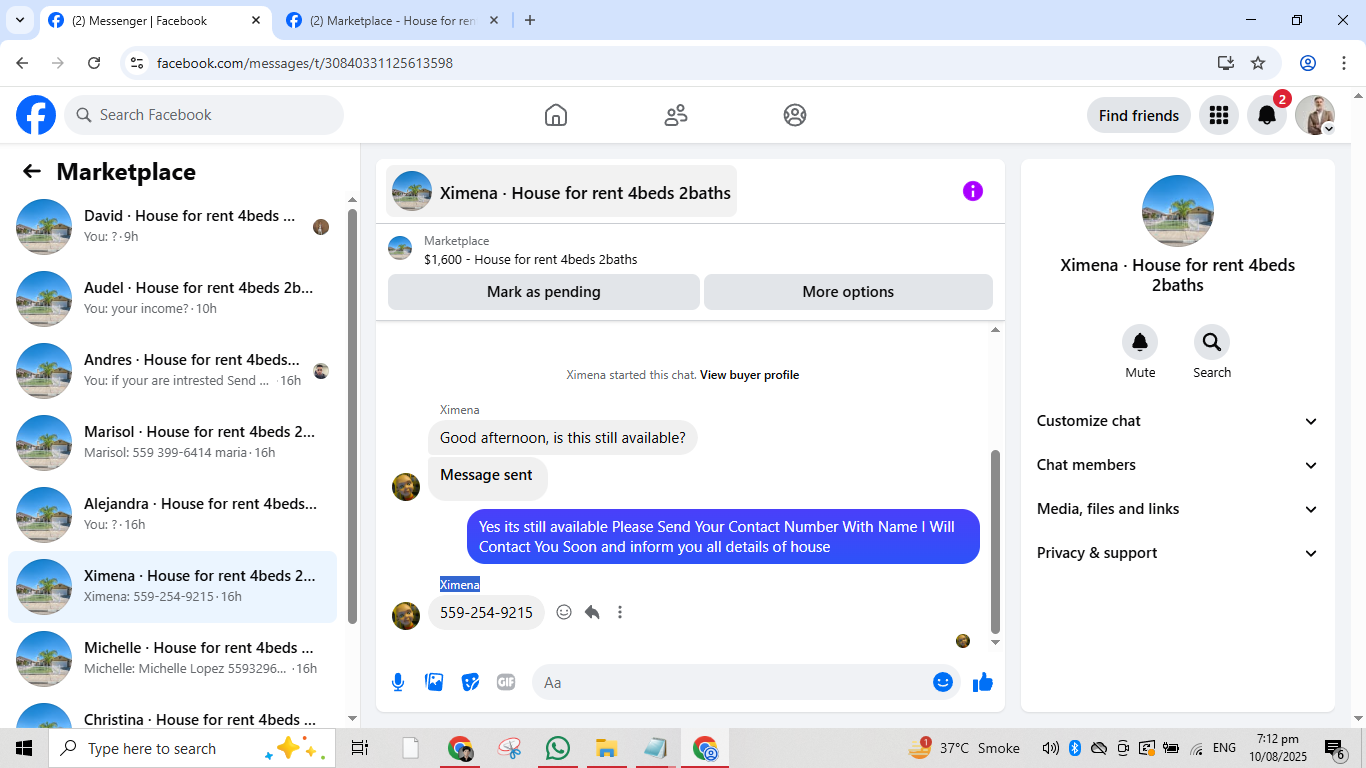Expand the Privacy & support section
Screen dimensions: 1366x768
[1178, 553]
